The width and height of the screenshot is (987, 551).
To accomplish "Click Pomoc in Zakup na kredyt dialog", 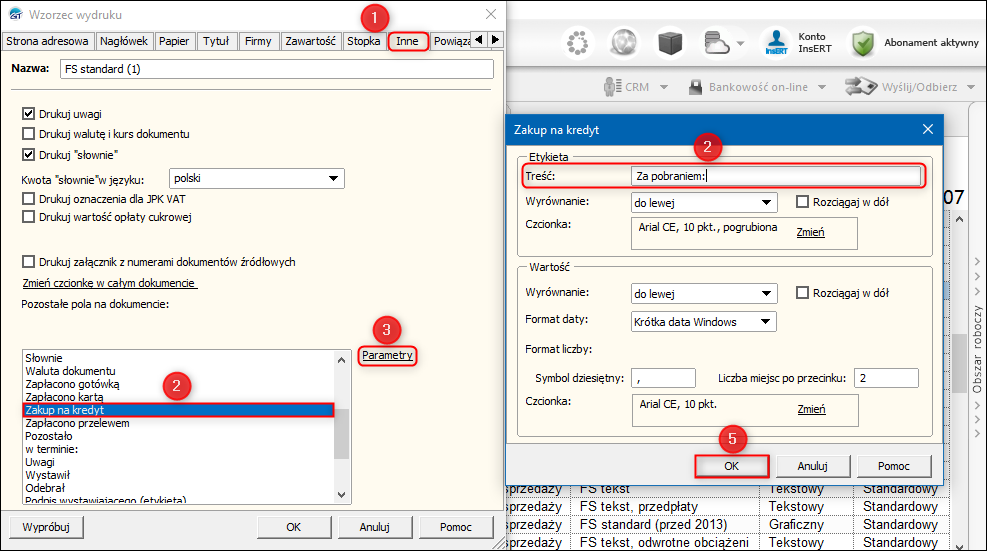I will pyautogui.click(x=894, y=466).
